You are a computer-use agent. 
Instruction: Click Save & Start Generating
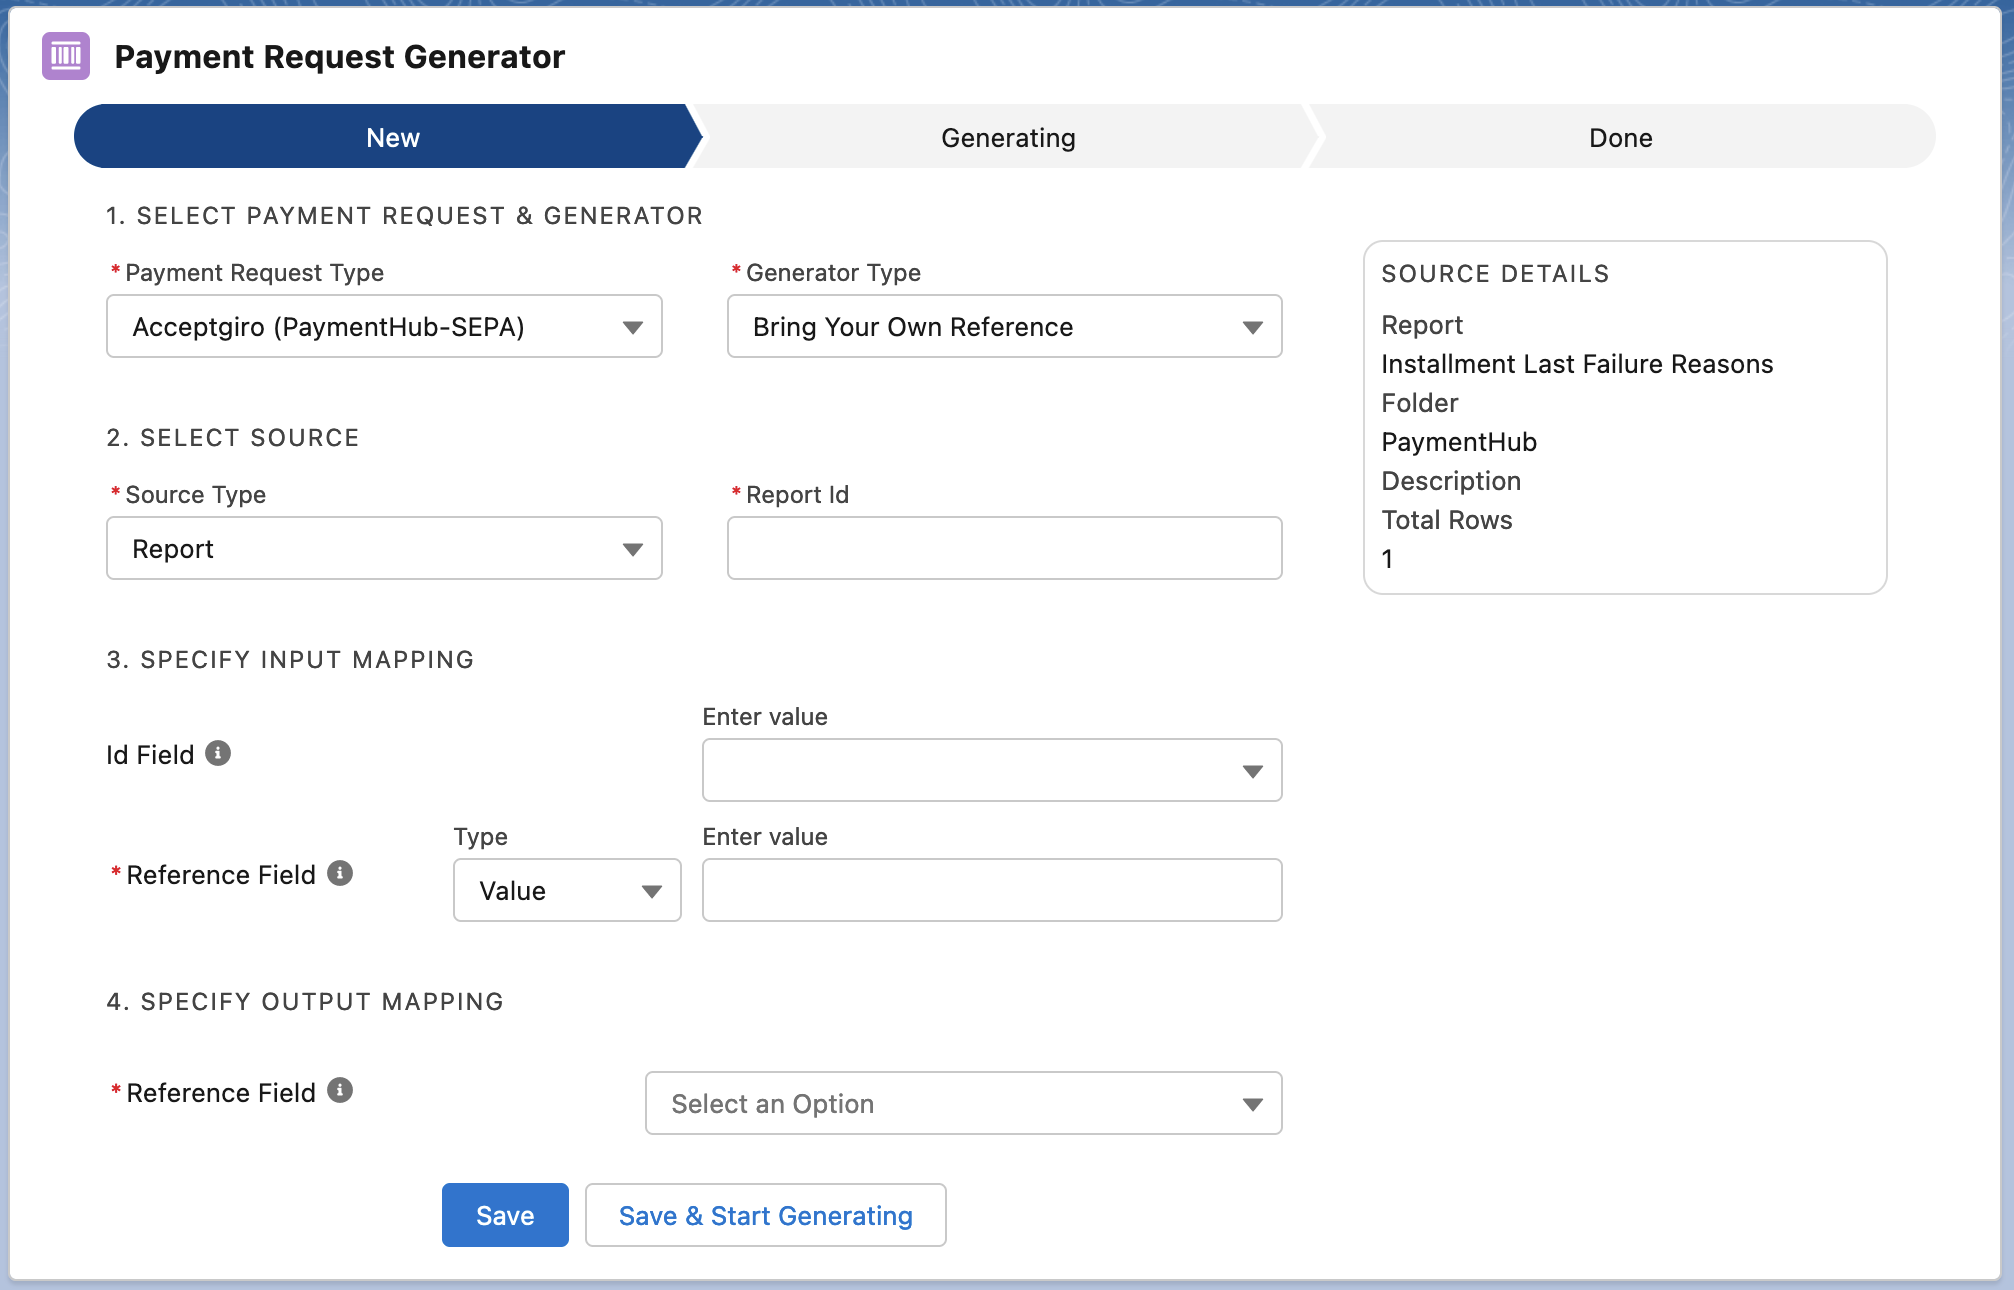pos(765,1215)
